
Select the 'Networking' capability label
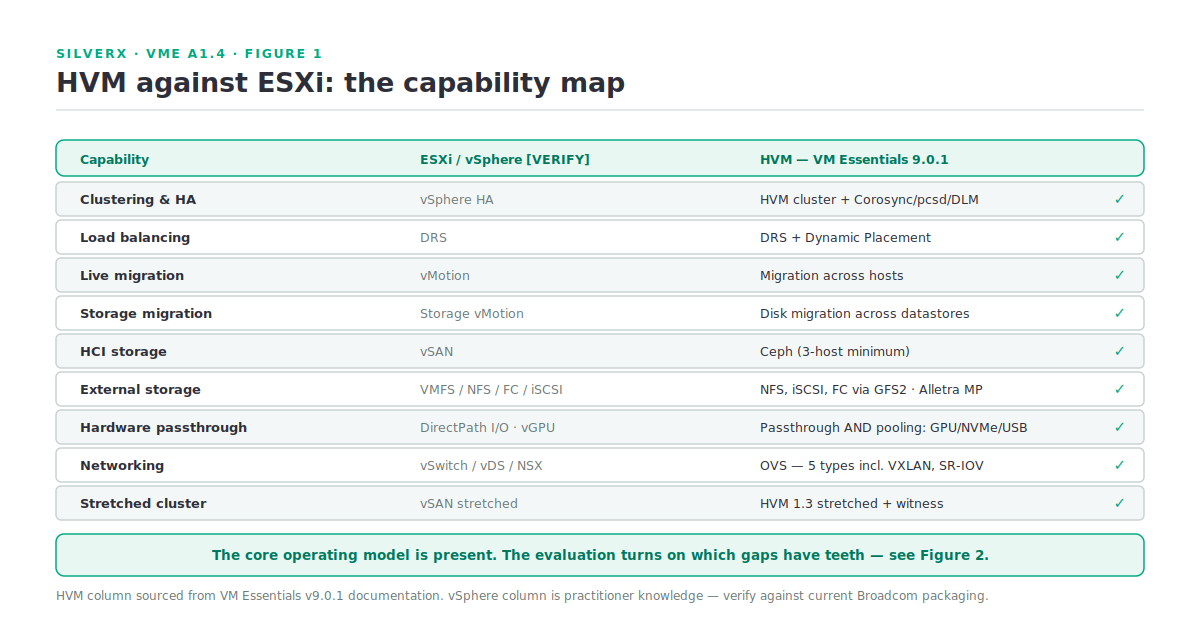(x=122, y=465)
